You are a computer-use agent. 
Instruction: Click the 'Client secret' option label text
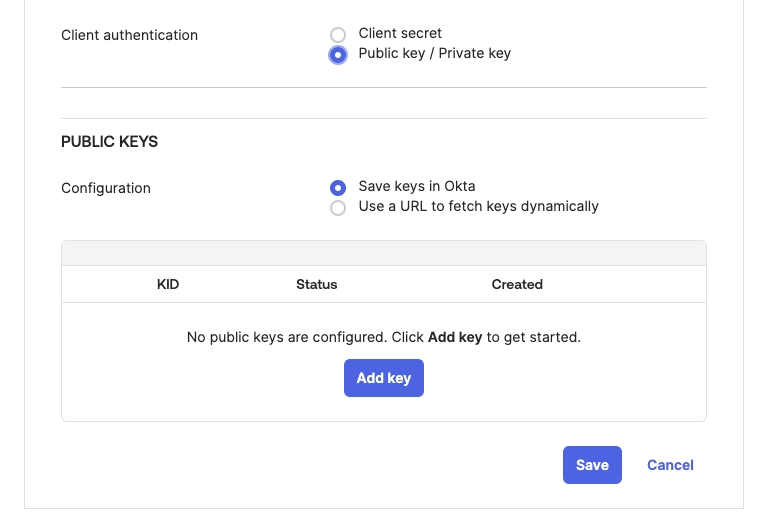click(x=400, y=34)
